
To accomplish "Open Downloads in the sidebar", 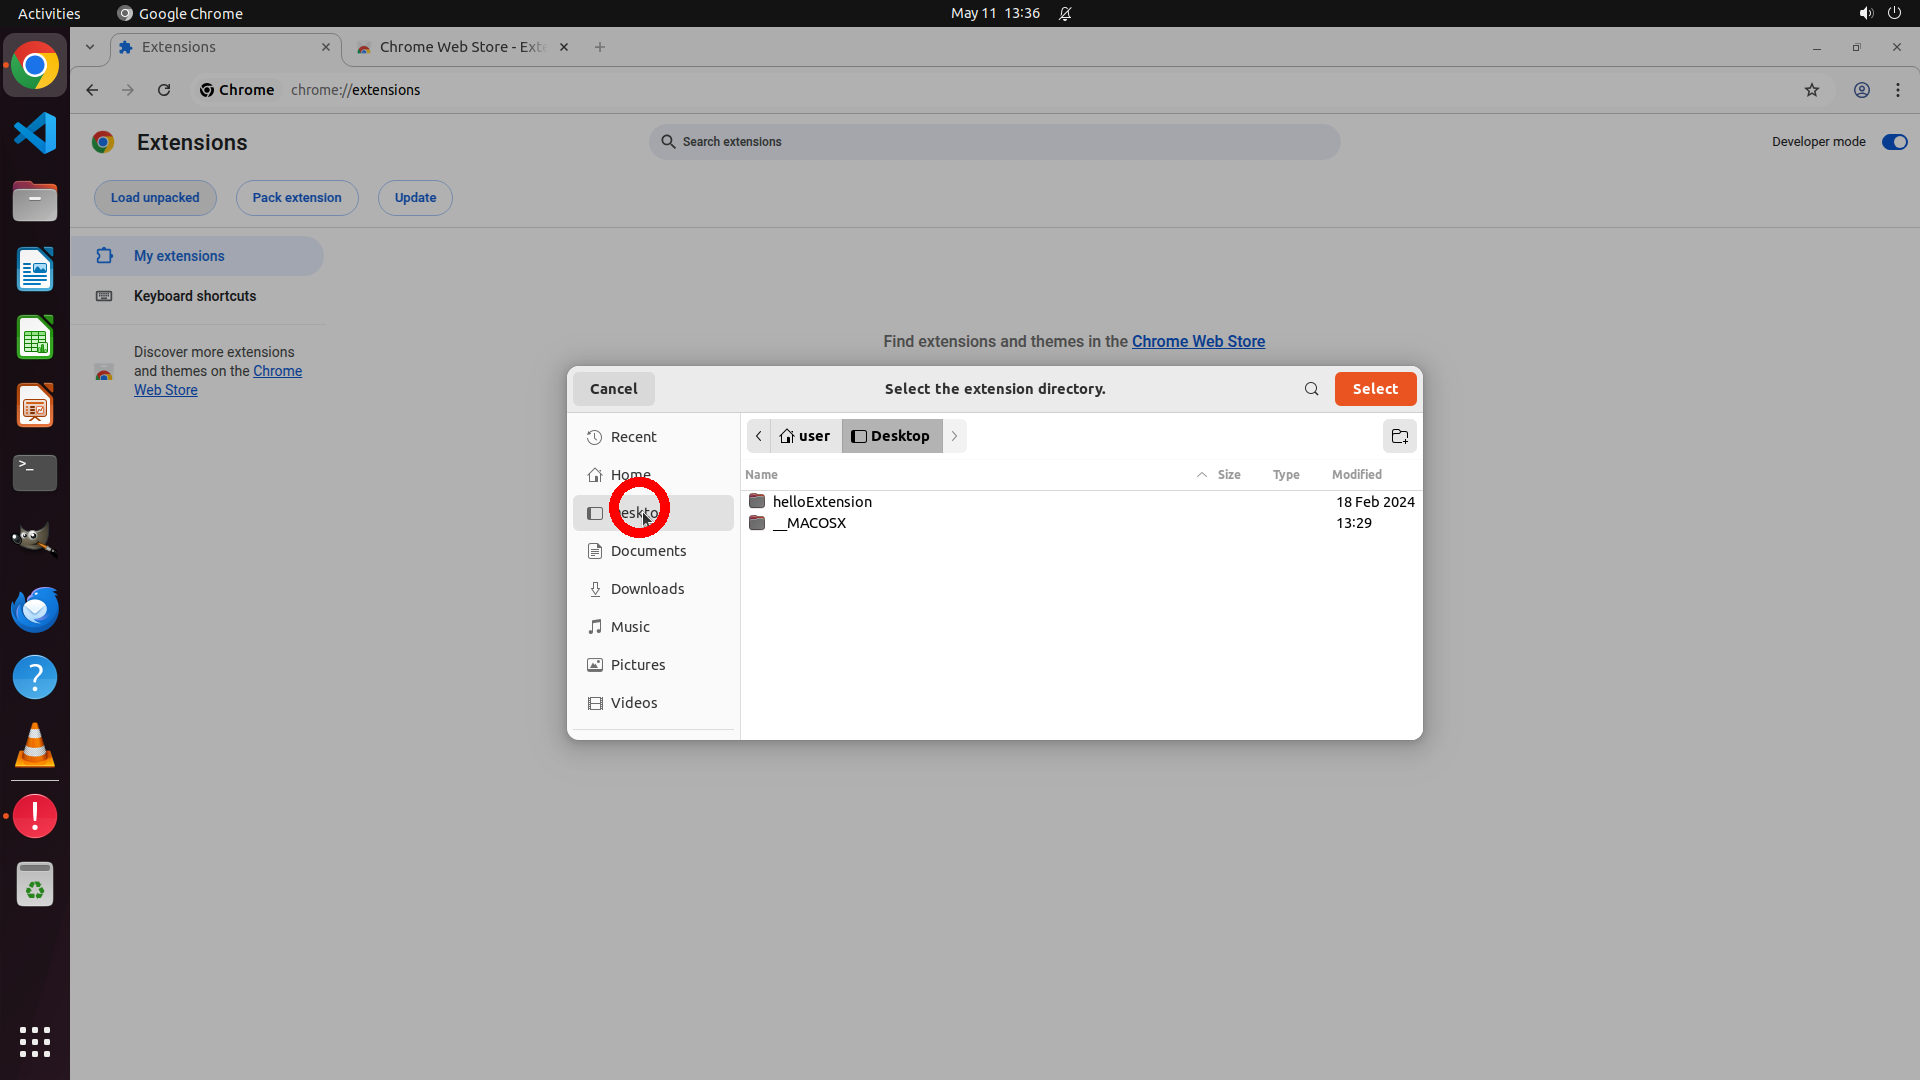I will click(647, 589).
